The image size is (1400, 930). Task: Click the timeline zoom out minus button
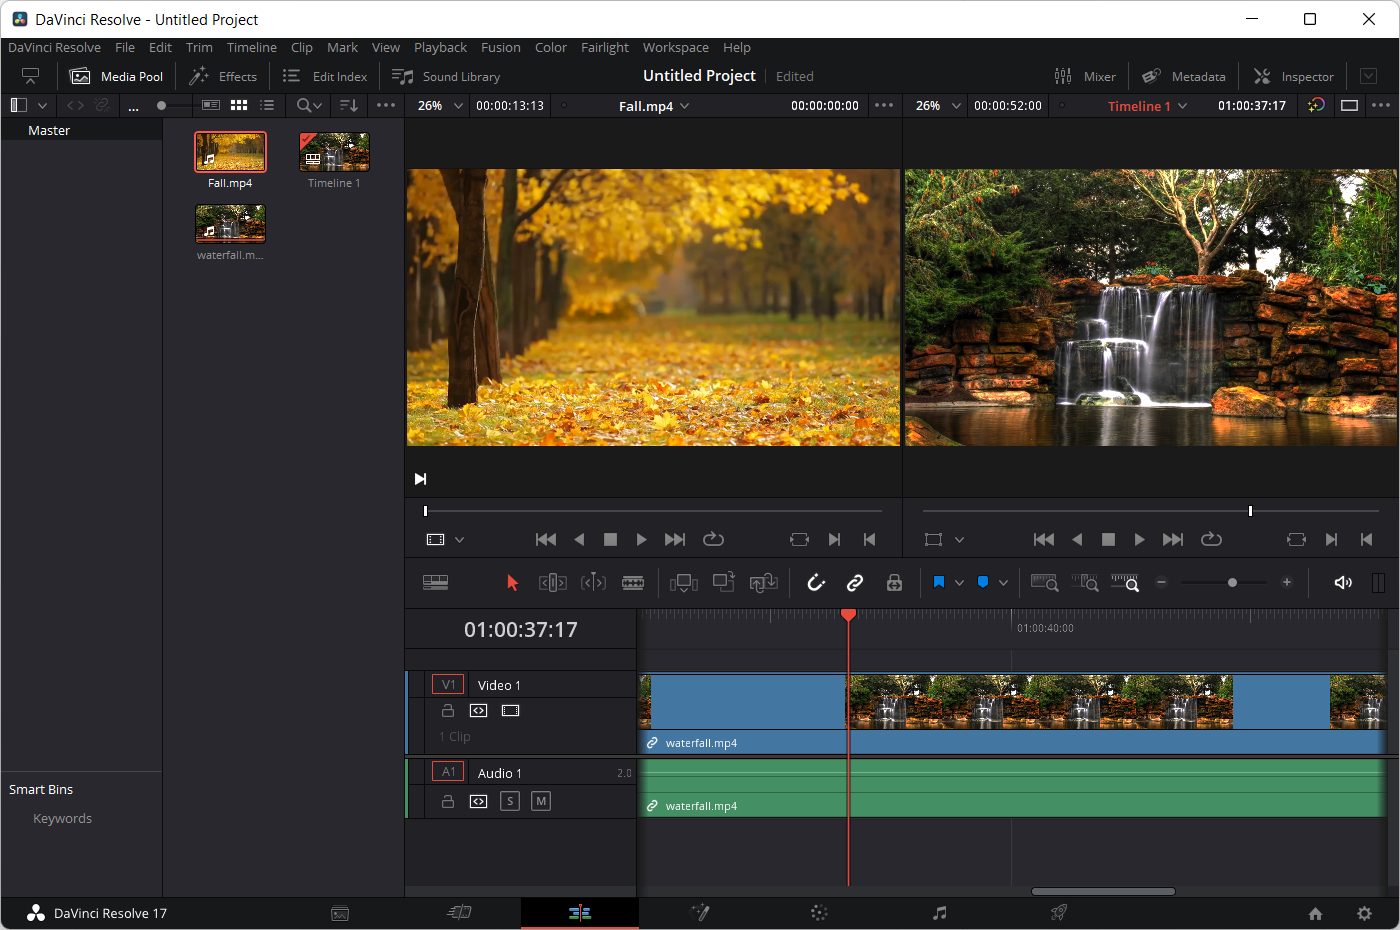[x=1161, y=582]
